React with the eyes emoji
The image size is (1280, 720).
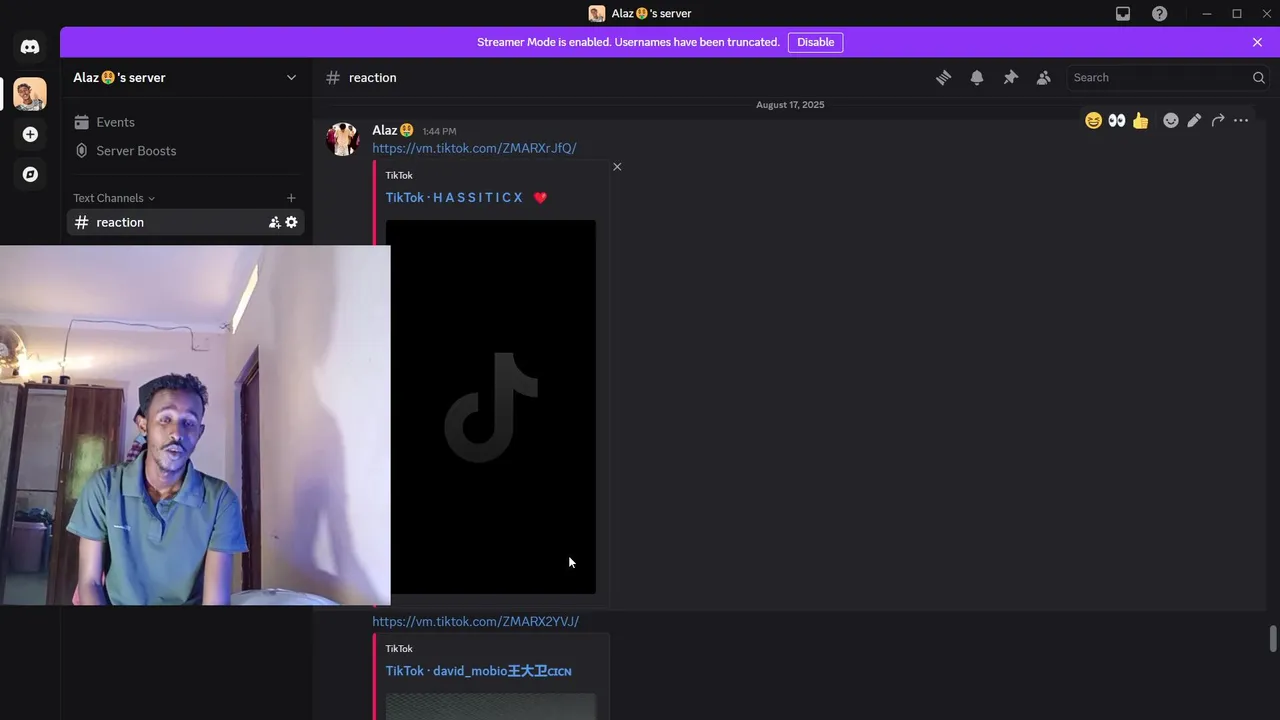point(1117,120)
